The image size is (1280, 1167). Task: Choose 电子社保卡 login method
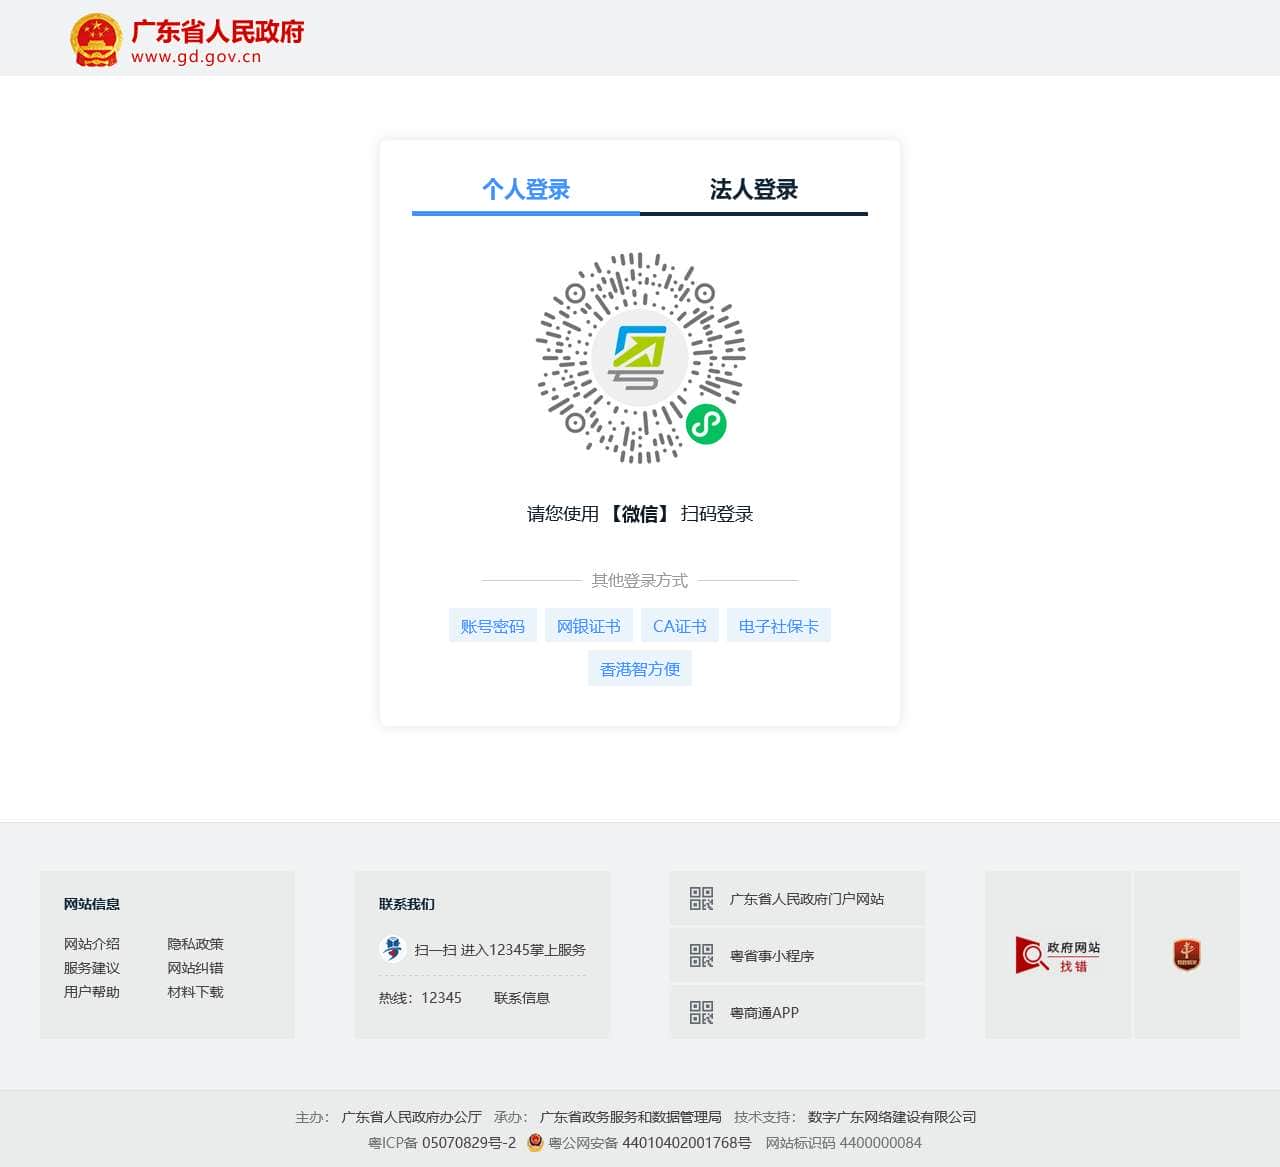(x=779, y=626)
